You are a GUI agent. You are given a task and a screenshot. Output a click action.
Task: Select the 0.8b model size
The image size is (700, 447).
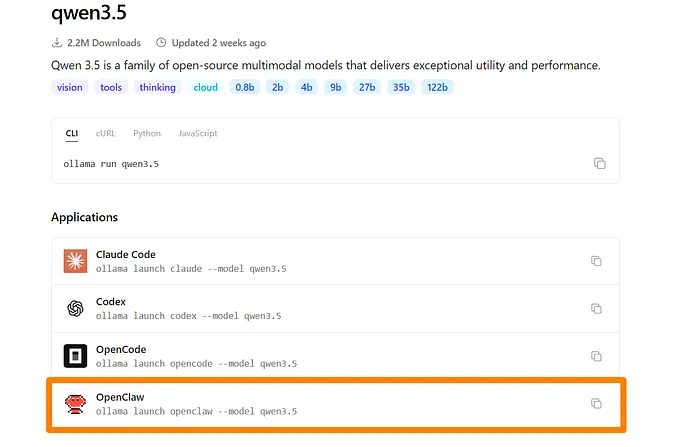click(x=244, y=87)
